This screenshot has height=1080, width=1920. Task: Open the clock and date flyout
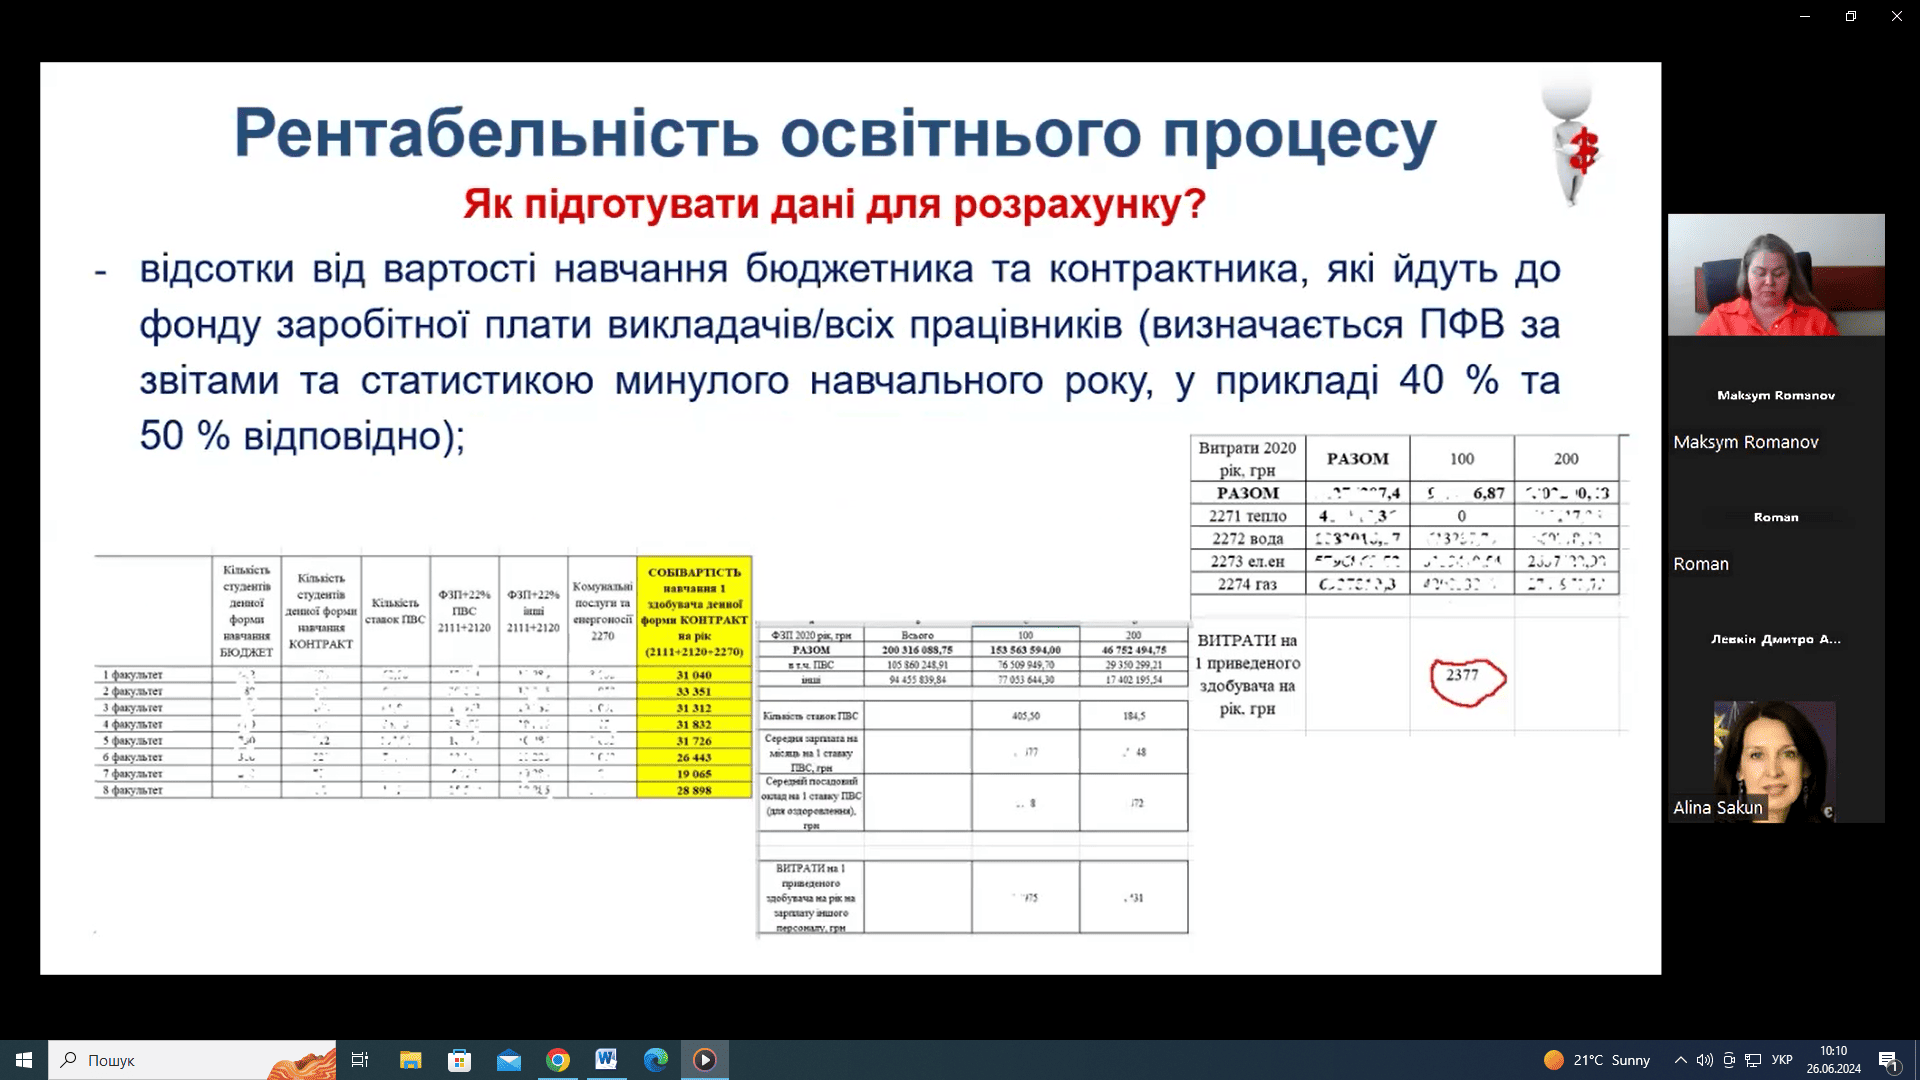(x=1833, y=1060)
